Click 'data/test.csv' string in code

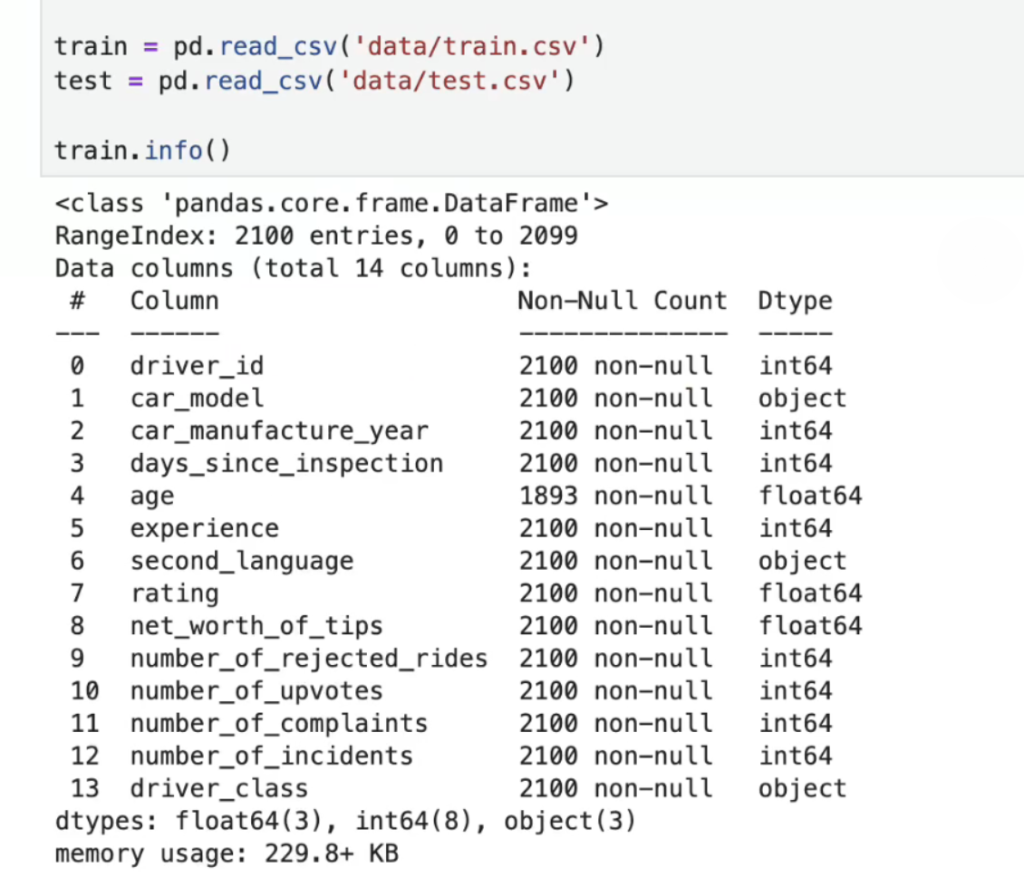point(449,81)
